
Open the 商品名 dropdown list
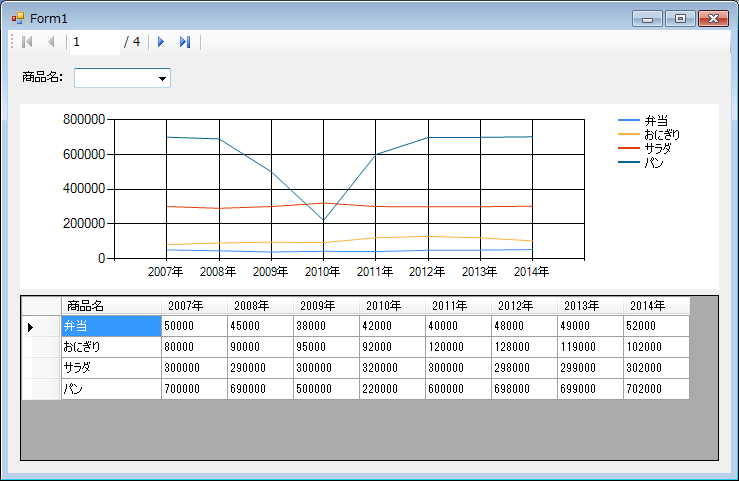click(x=162, y=78)
